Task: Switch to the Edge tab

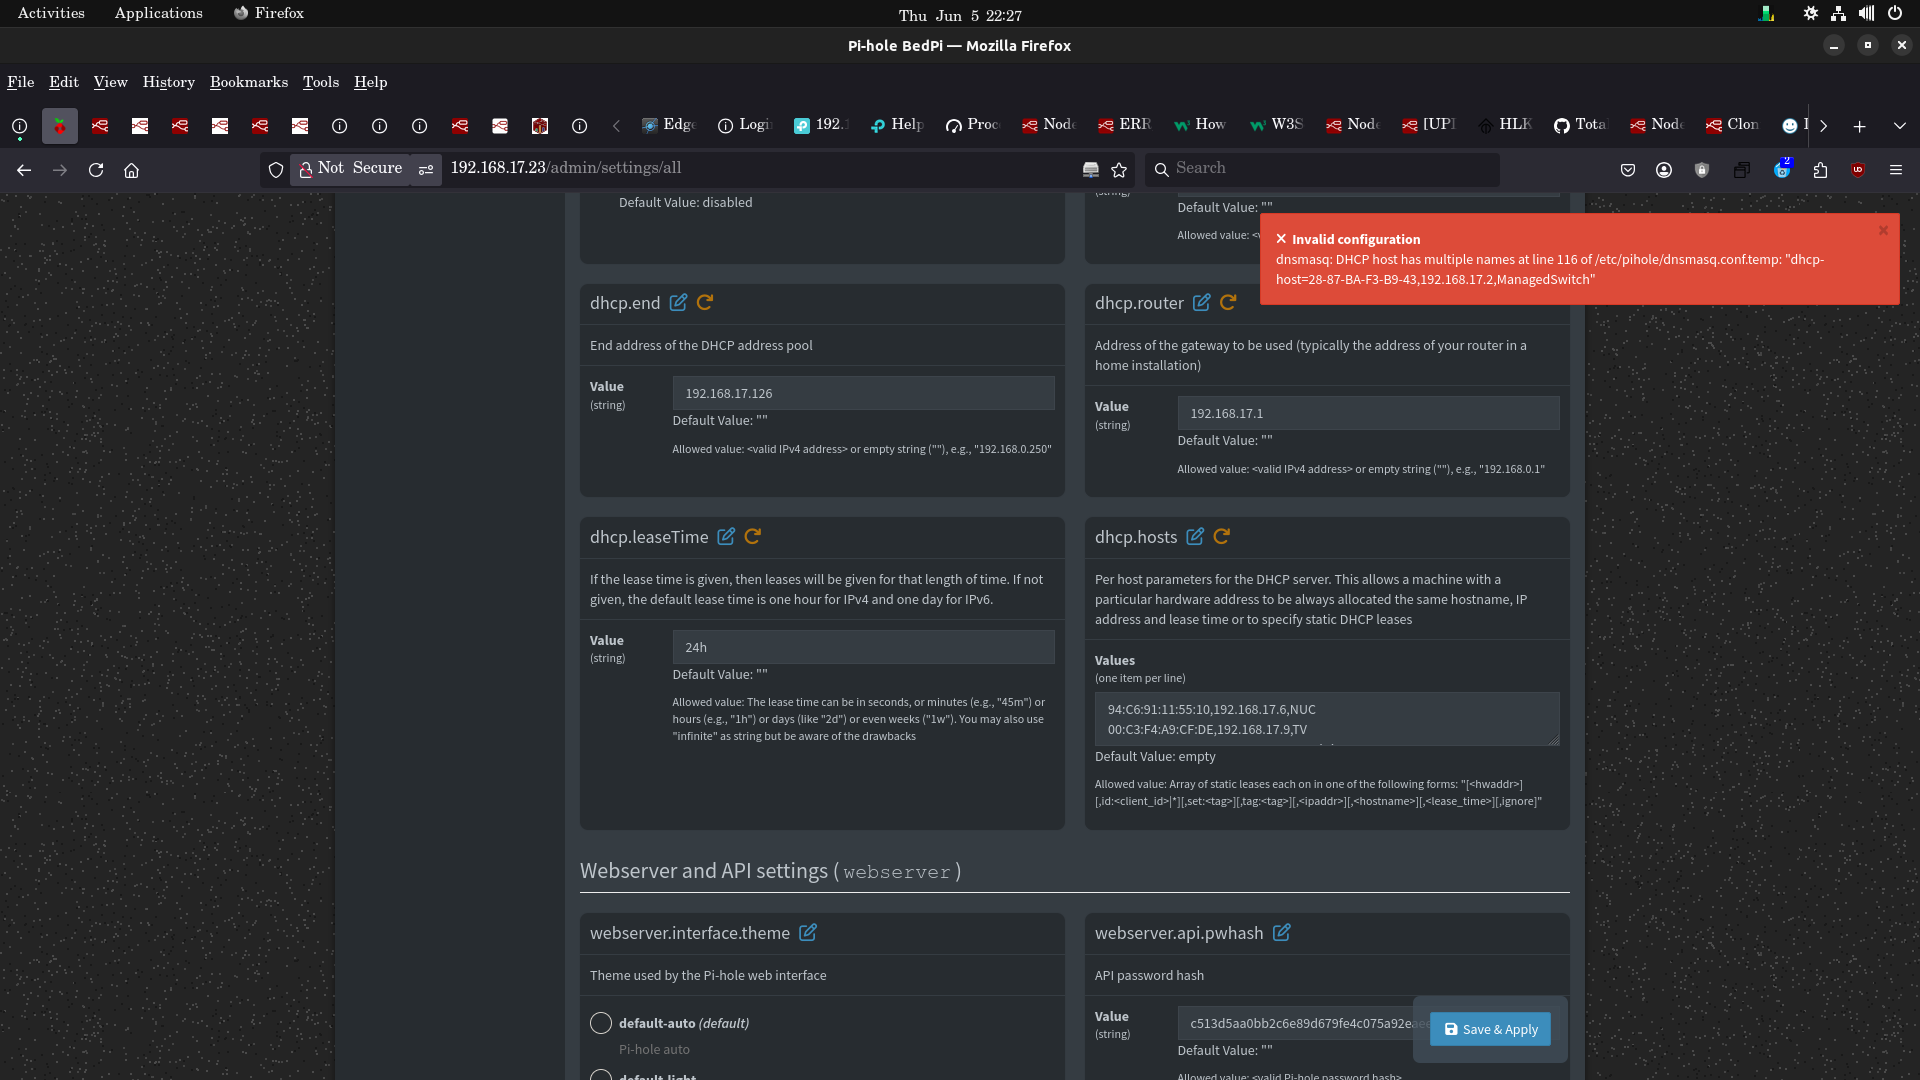Action: (670, 125)
